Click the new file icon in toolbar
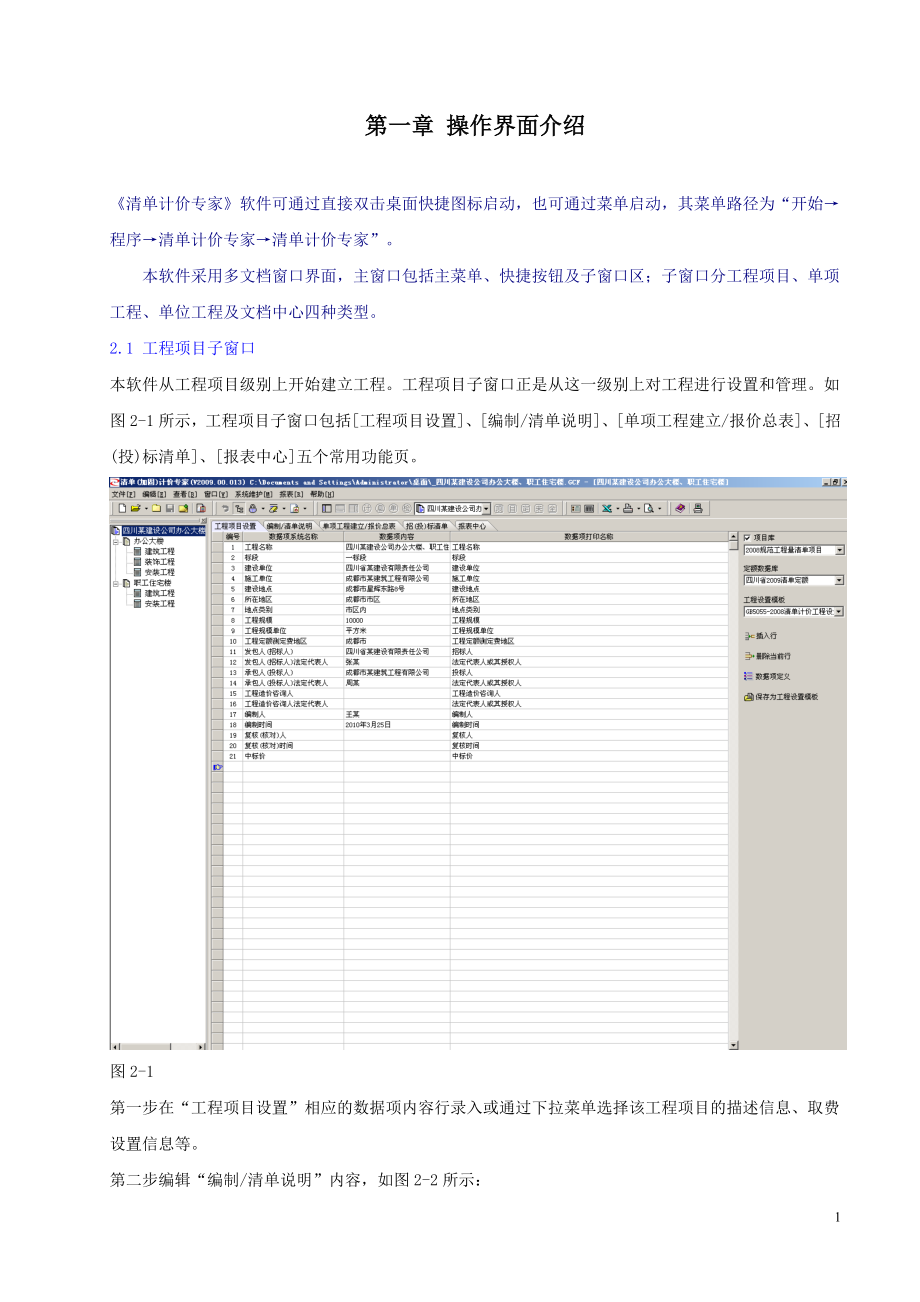Screen dimensions: 920x1302 click(x=122, y=508)
